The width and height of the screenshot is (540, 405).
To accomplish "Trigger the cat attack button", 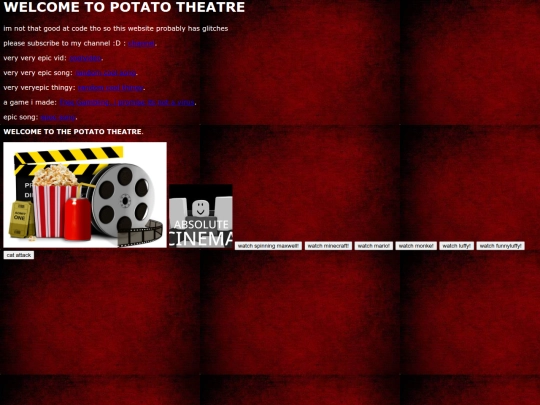I will (x=19, y=255).
